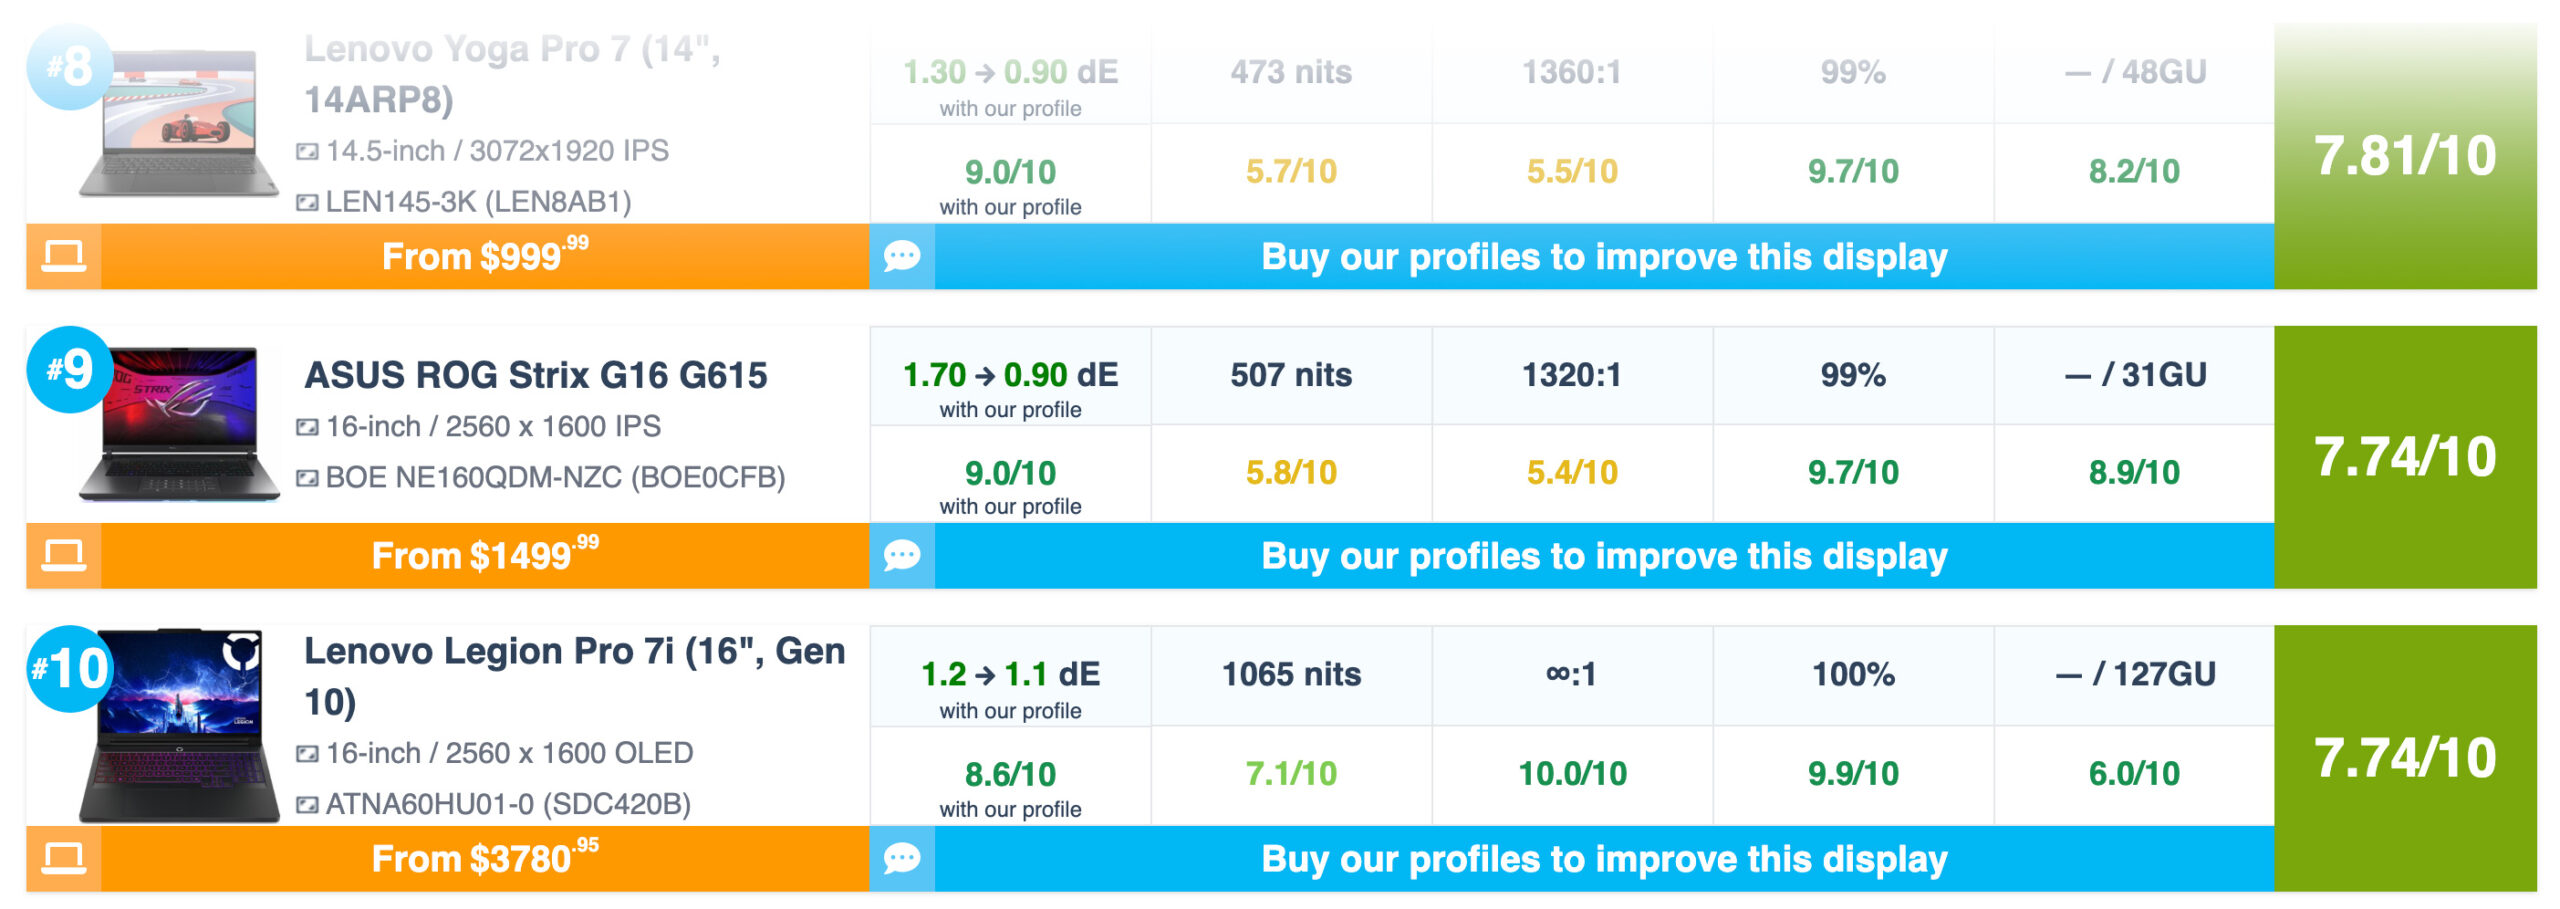Click From $1499.99 price button
This screenshot has width=2560, height=909.
tap(485, 556)
